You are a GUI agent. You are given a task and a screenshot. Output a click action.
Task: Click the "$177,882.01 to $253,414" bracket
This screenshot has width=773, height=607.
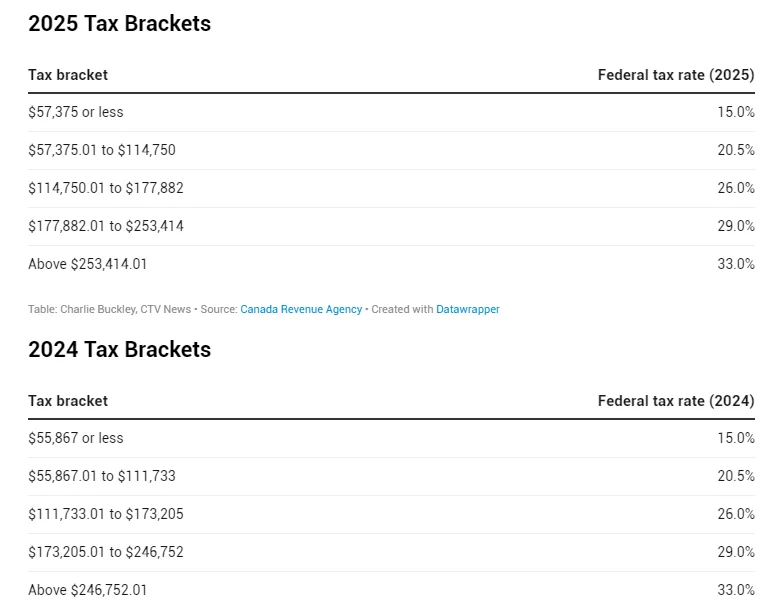(x=106, y=227)
